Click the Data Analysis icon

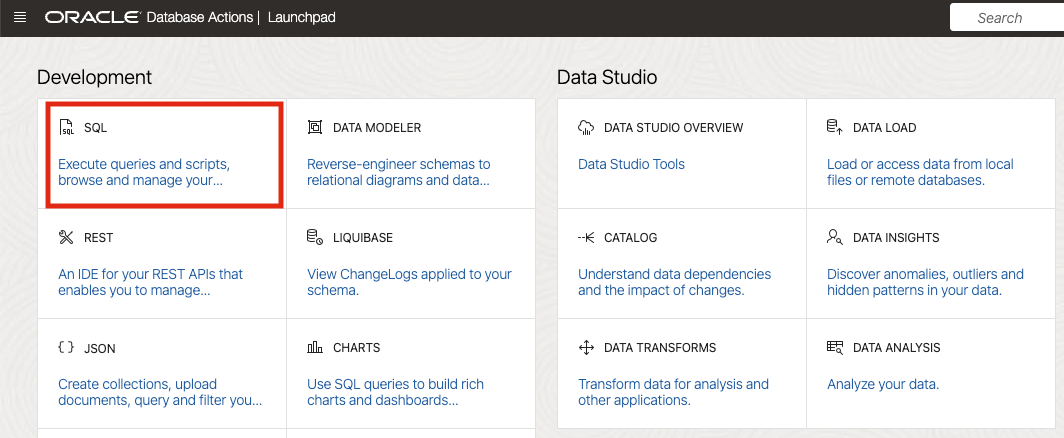coord(835,348)
